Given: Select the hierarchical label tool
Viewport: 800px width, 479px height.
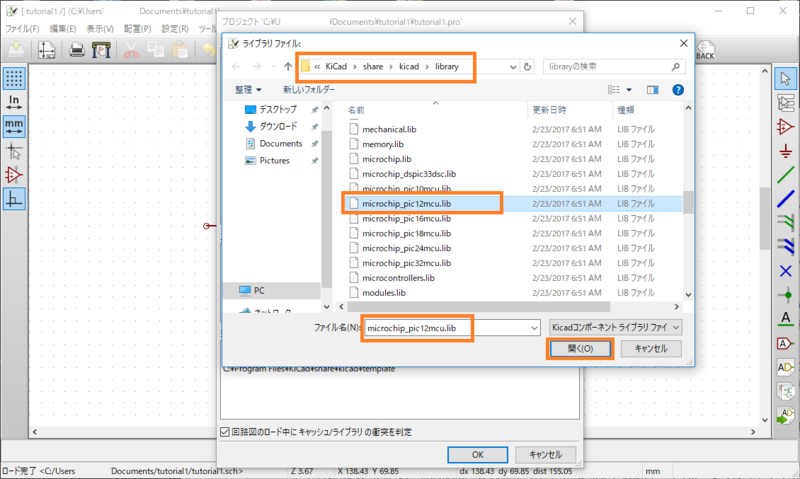Looking at the screenshot, I should [x=785, y=367].
